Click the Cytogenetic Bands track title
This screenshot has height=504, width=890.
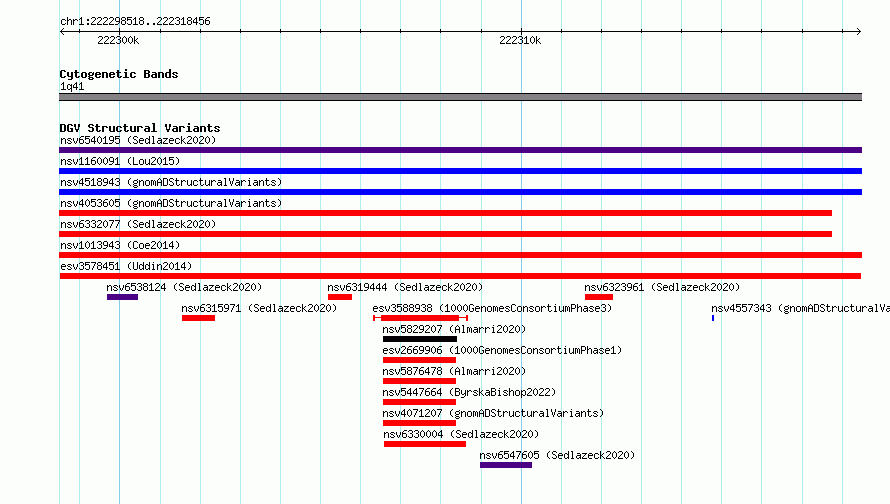tap(119, 74)
